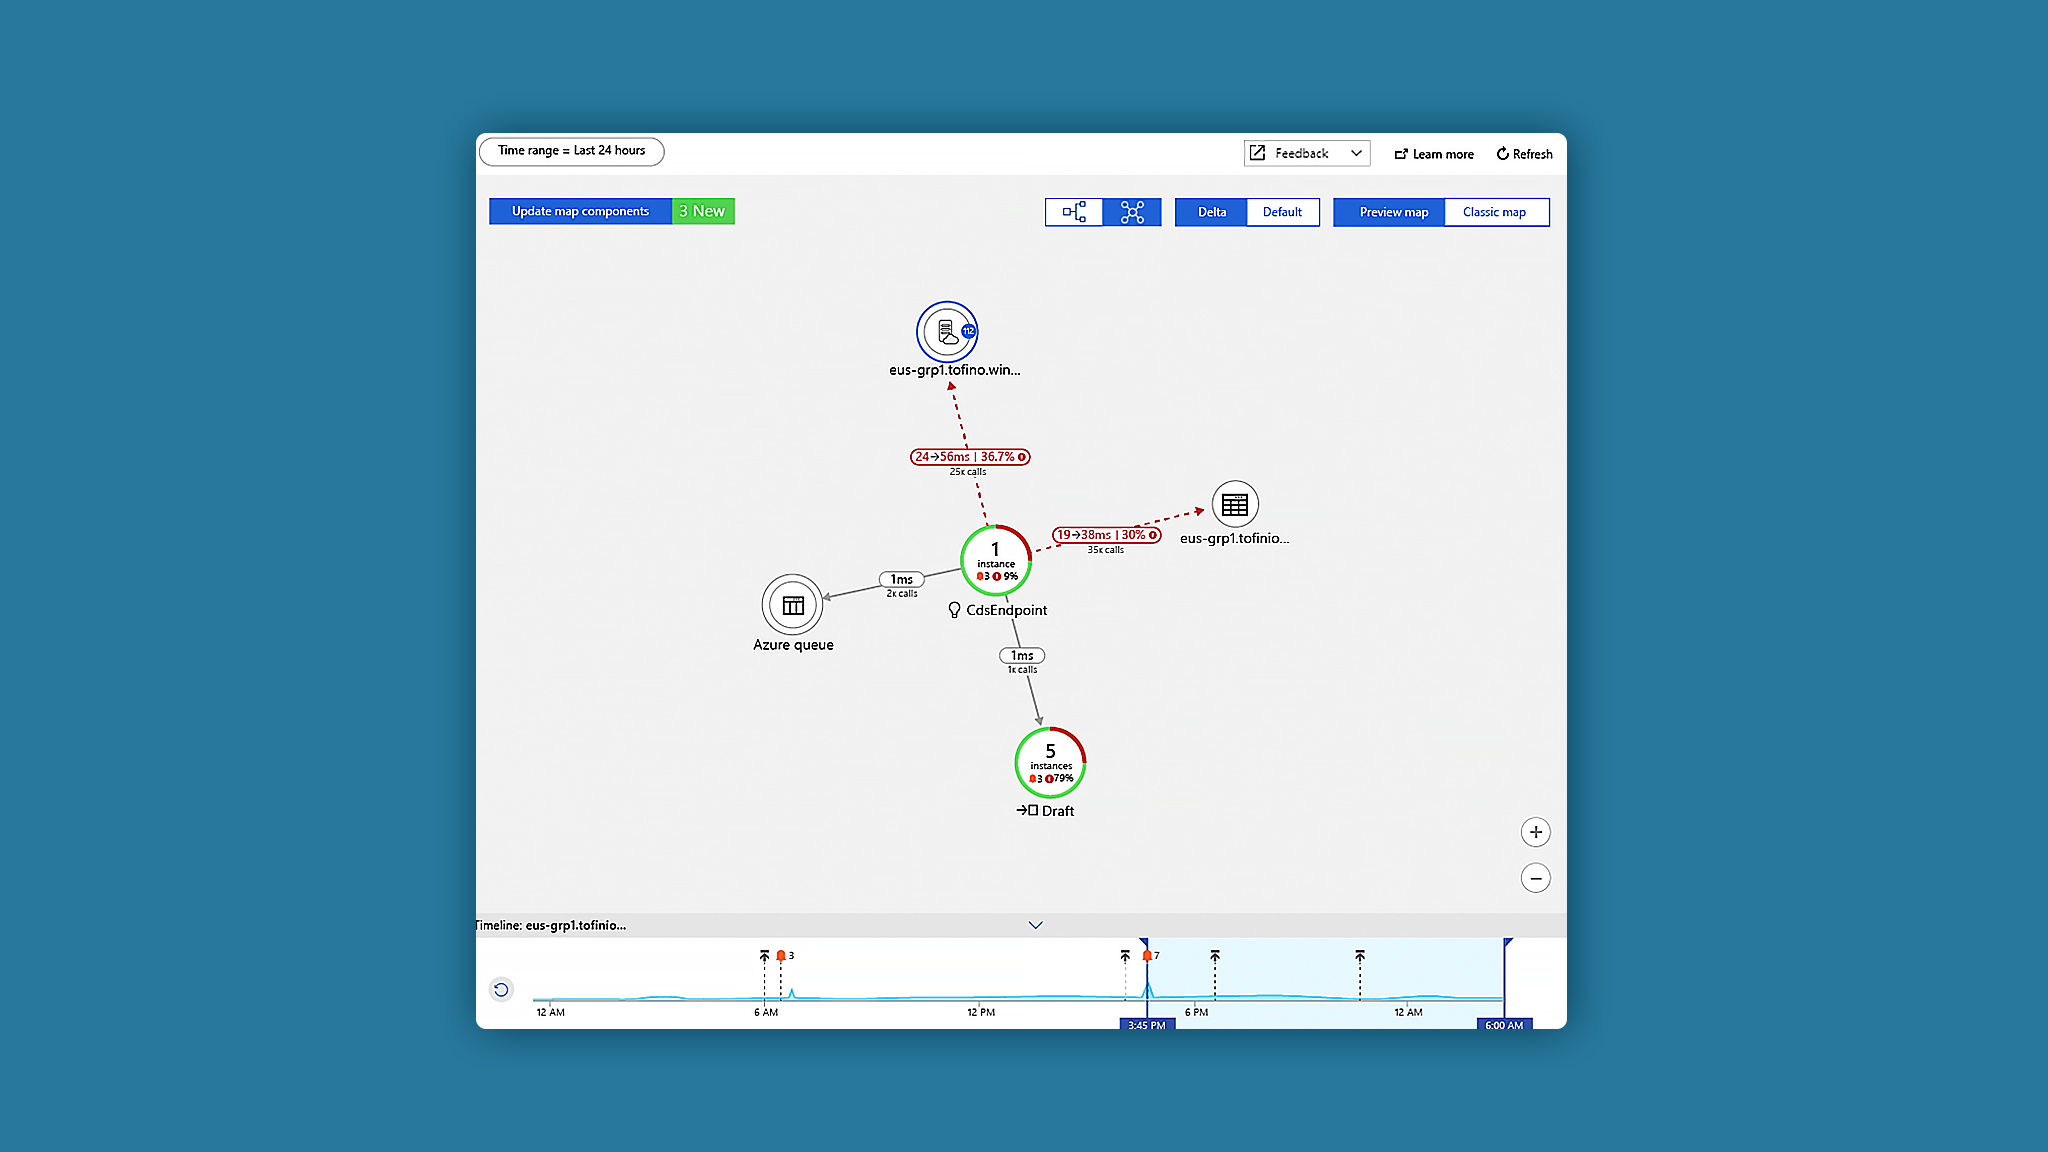
Task: Select the hierarchical layout icon
Action: [x=1074, y=212]
